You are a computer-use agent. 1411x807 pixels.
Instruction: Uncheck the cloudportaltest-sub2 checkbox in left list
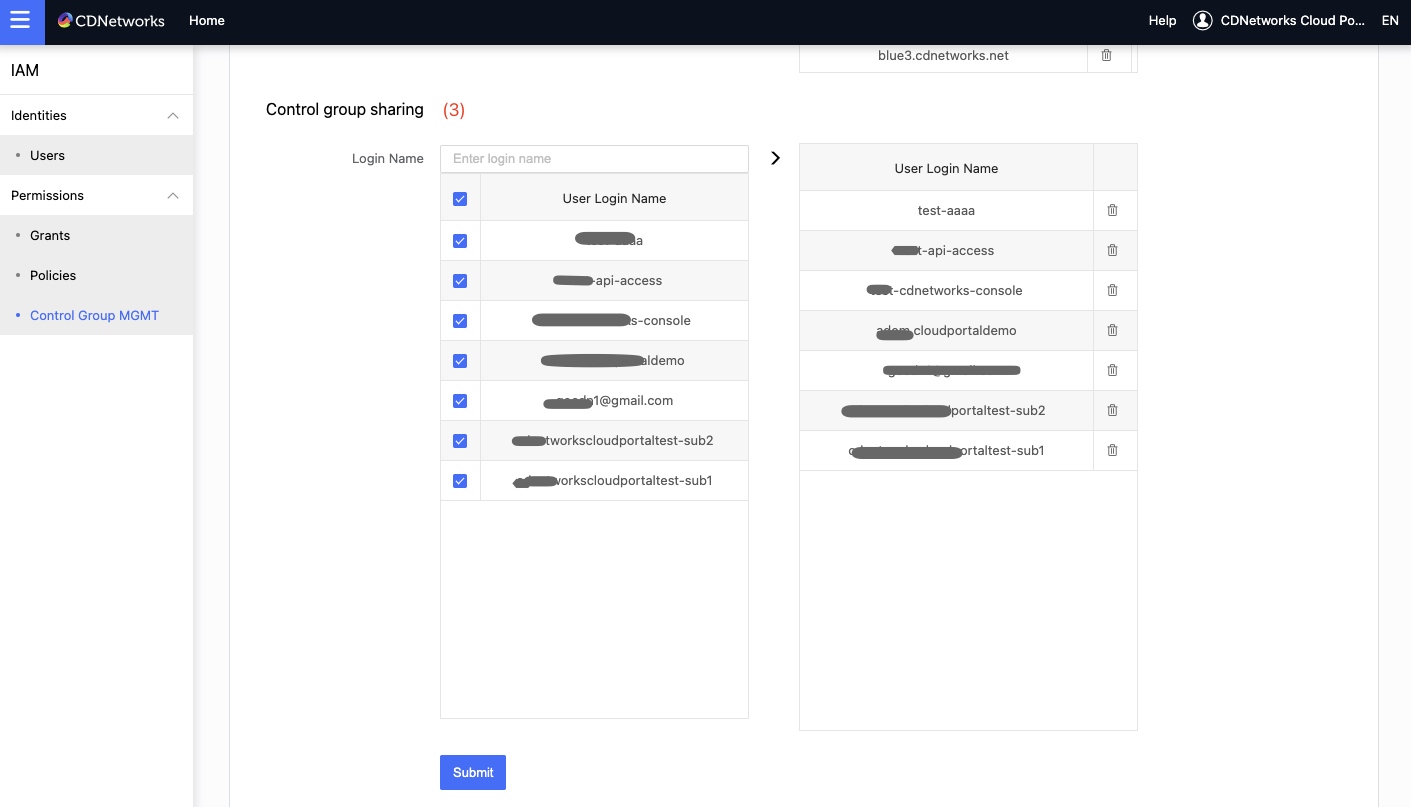tap(460, 441)
